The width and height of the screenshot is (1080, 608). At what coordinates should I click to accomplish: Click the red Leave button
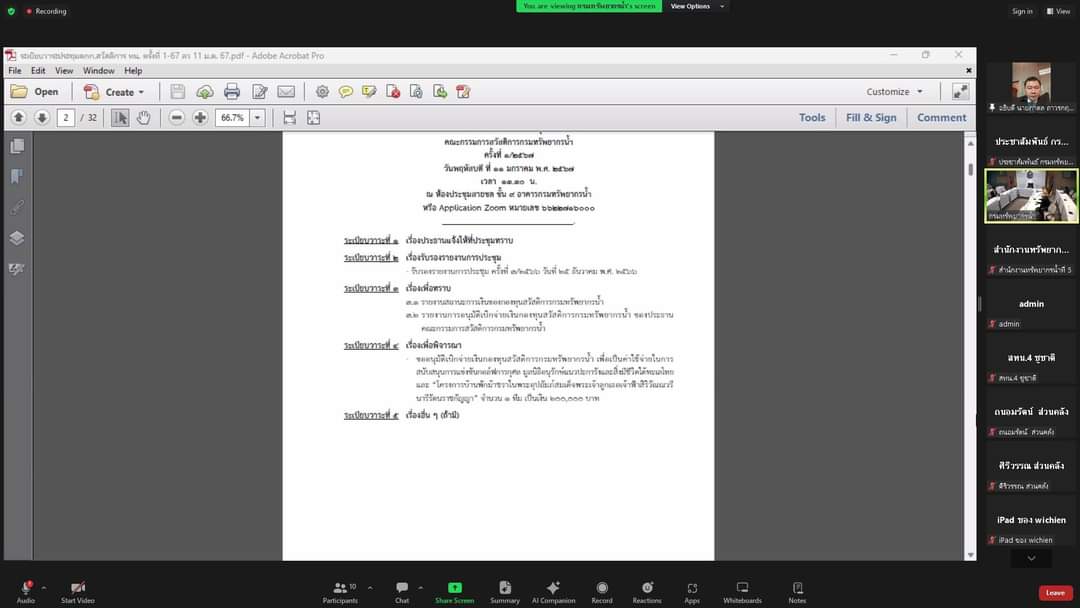point(1055,593)
